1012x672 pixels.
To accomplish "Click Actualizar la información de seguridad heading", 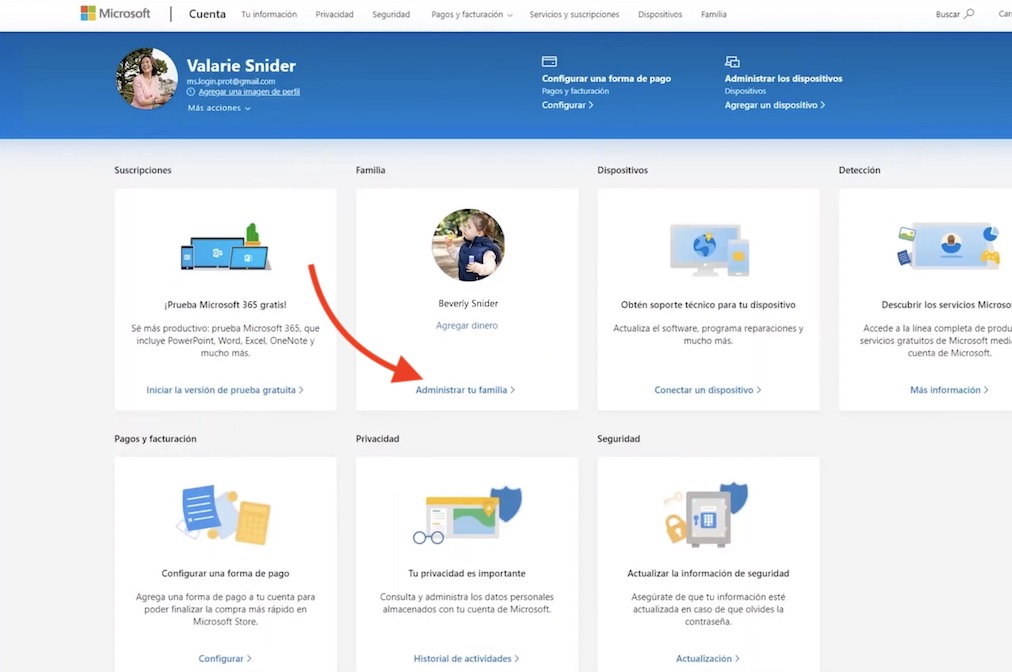I will [708, 573].
